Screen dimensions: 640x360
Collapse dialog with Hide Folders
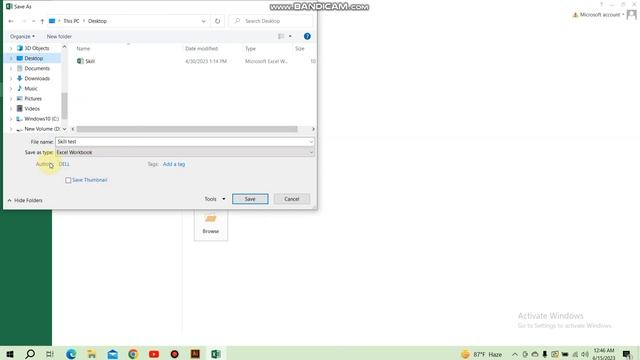[x=25, y=200]
